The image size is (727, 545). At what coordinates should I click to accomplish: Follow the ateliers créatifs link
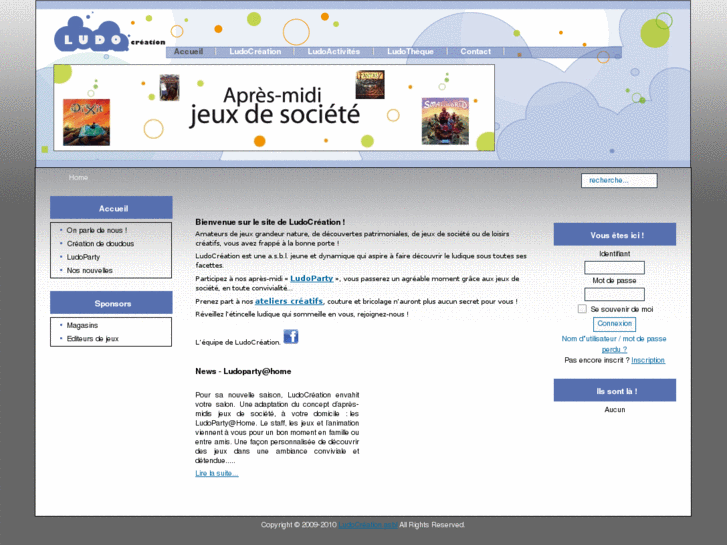tap(289, 301)
